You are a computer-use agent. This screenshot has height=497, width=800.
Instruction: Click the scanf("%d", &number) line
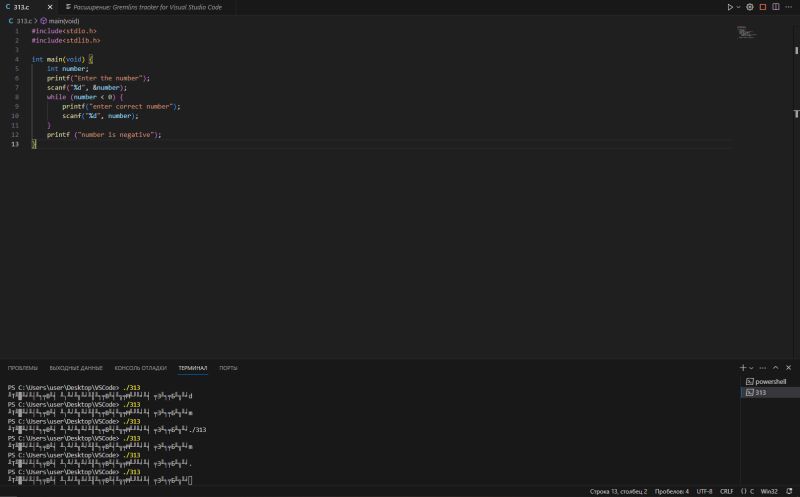tap(87, 87)
